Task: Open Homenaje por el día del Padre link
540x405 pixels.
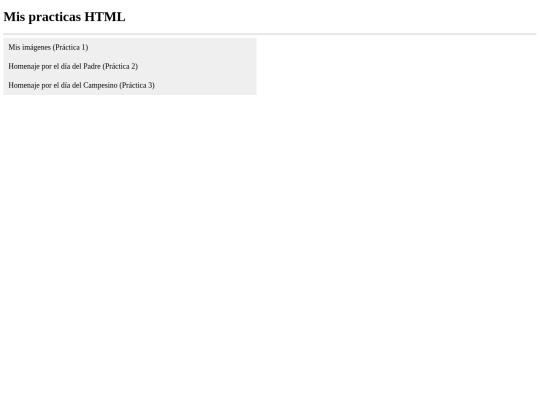Action: 73,66
